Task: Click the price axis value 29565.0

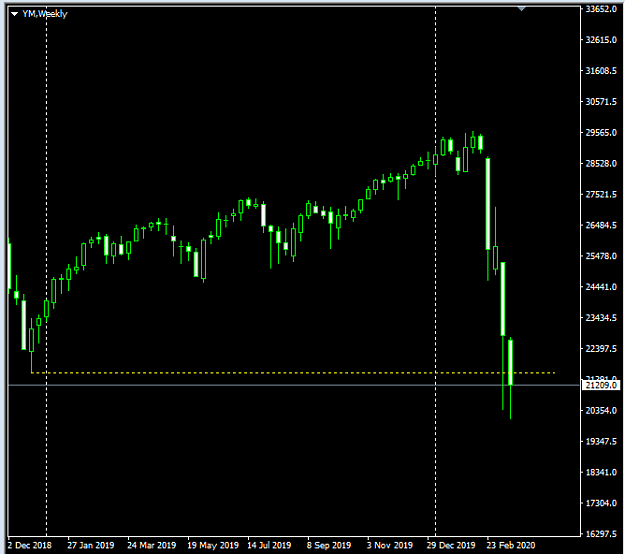Action: [601, 132]
